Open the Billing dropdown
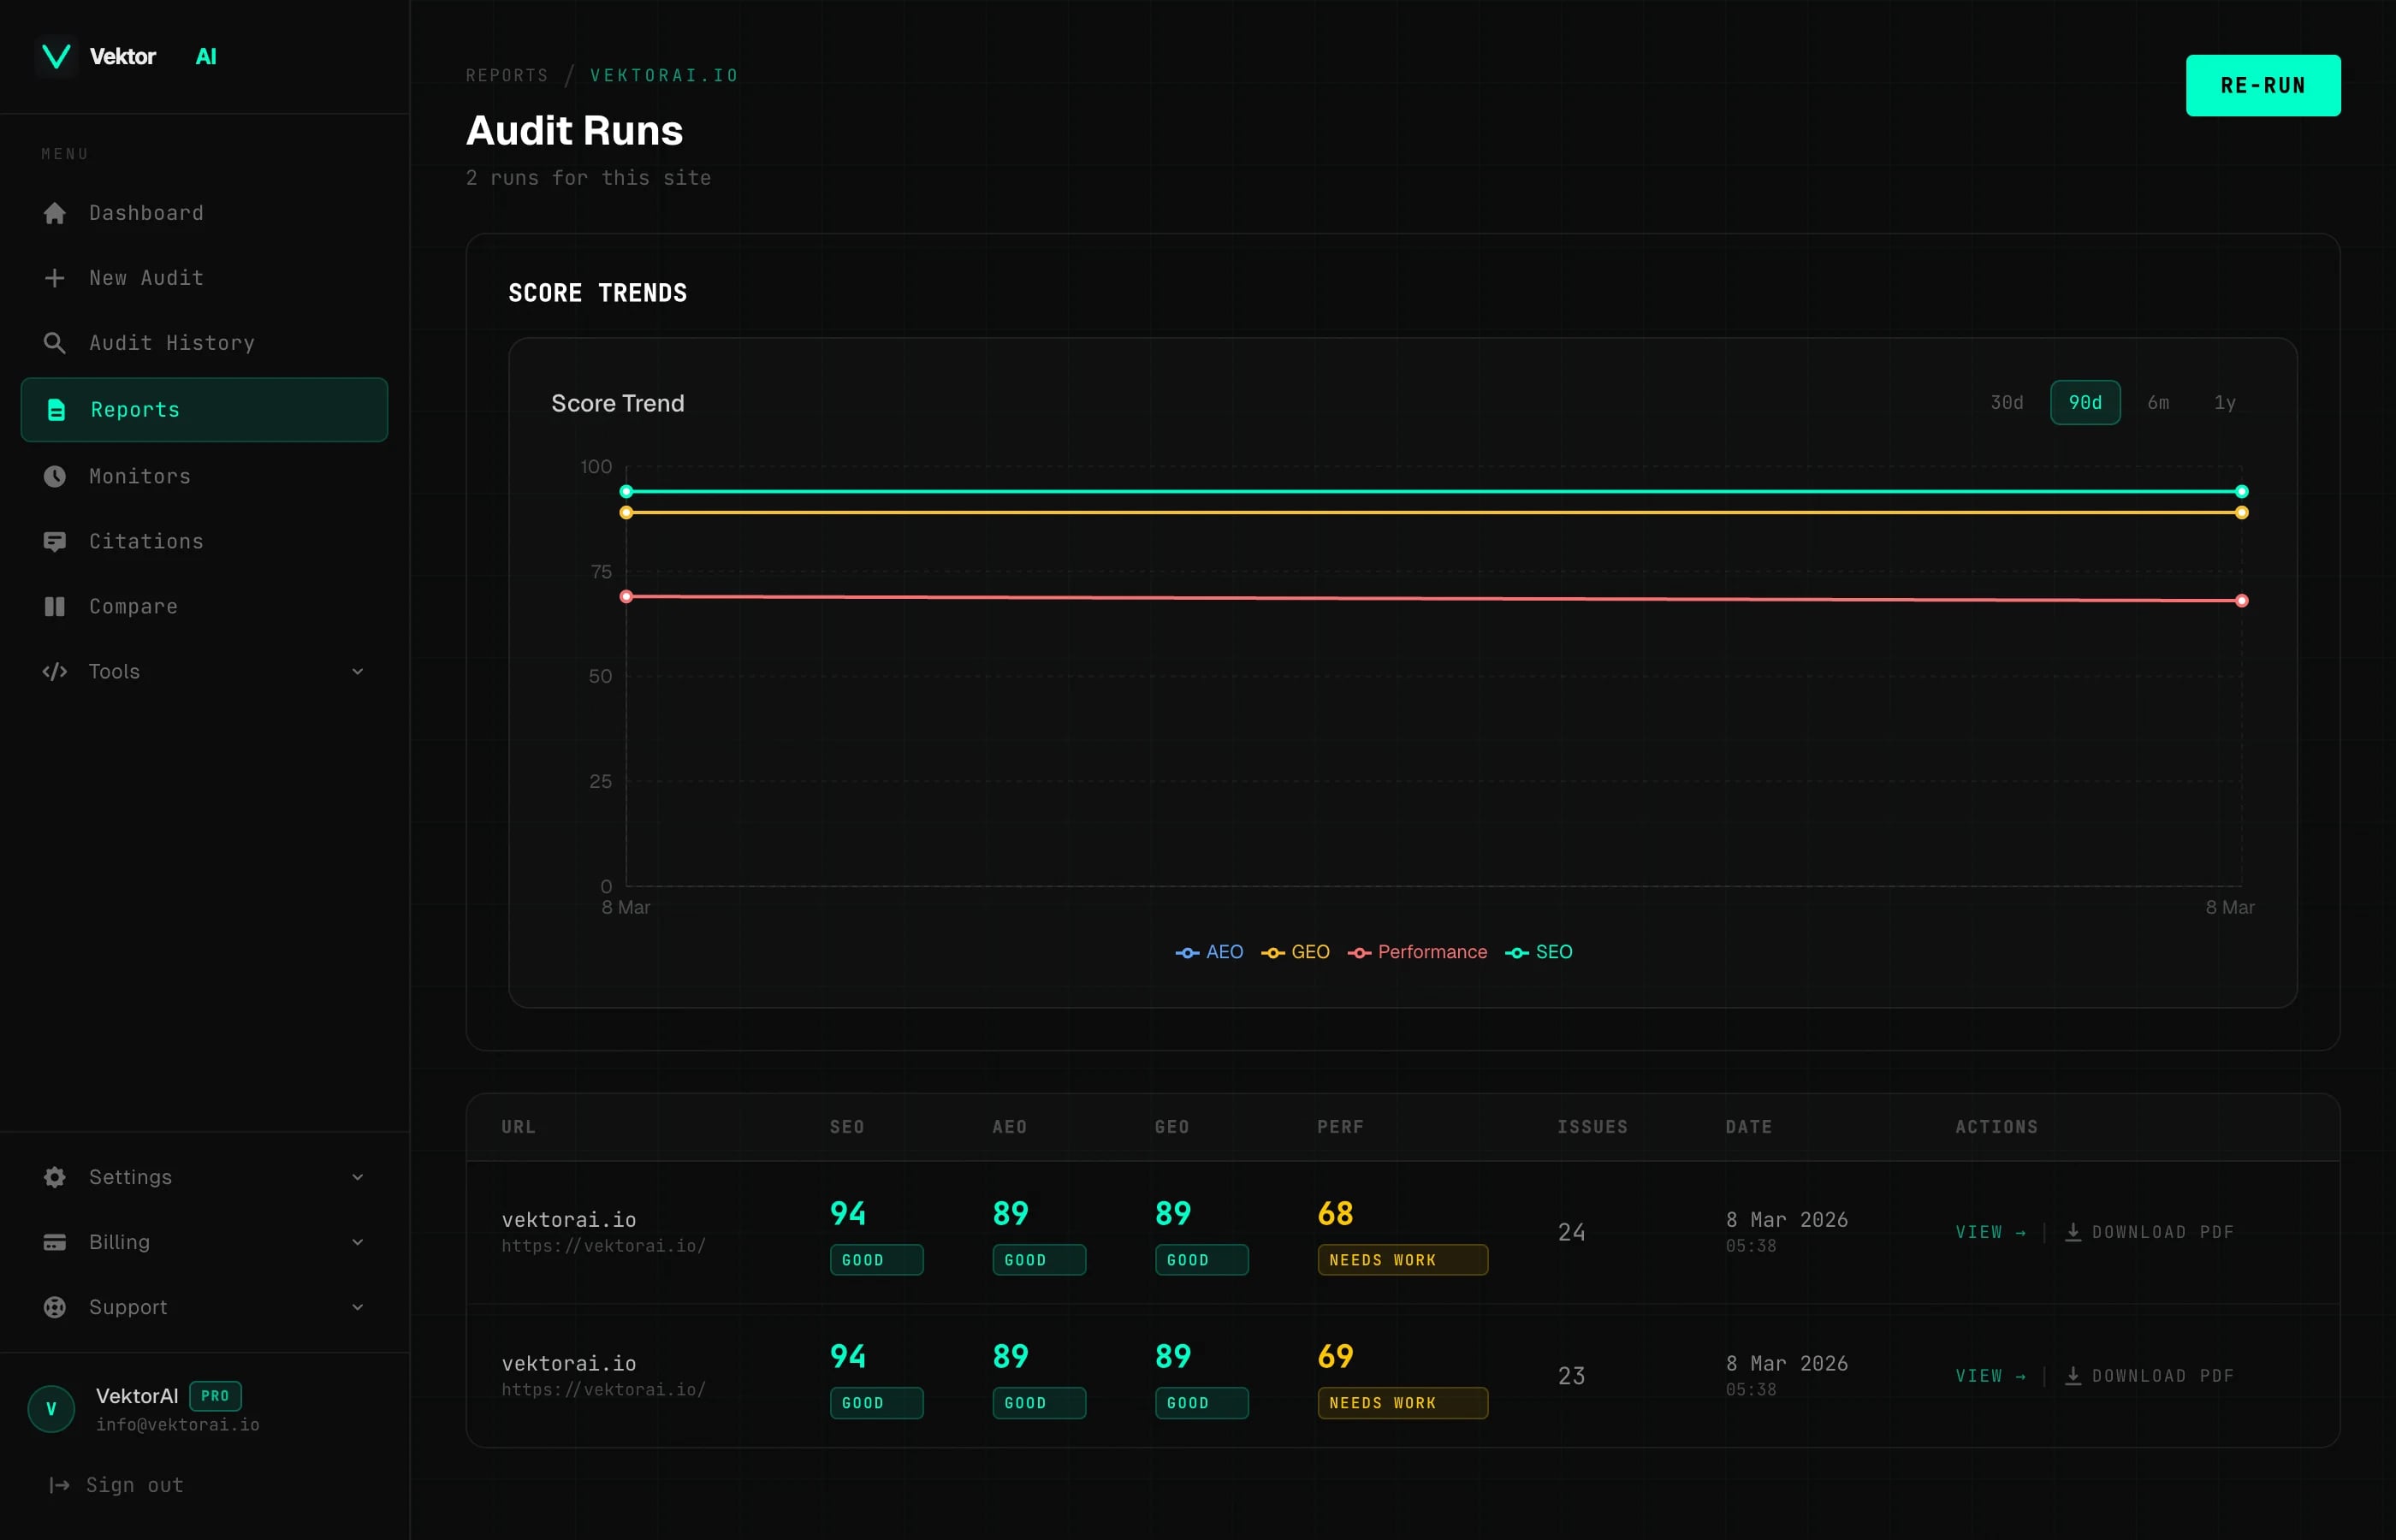 tap(358, 1242)
